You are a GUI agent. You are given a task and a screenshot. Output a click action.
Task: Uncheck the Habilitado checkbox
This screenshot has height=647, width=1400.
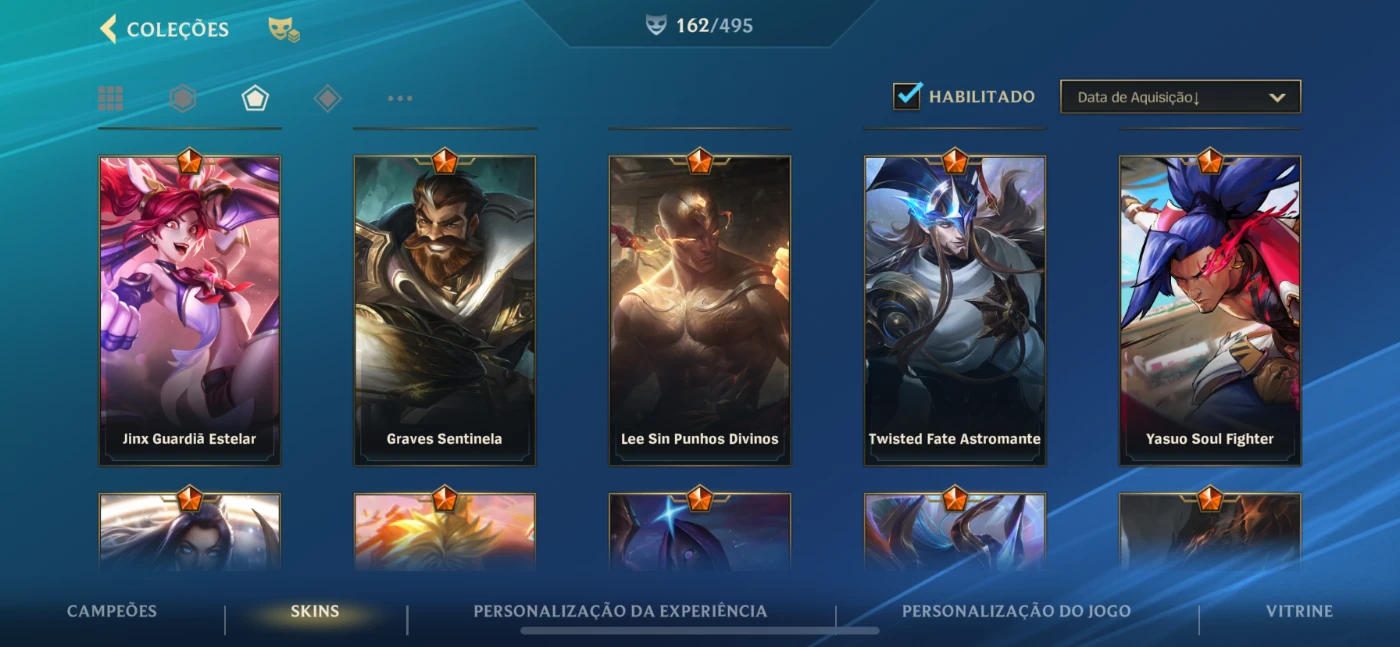[907, 96]
